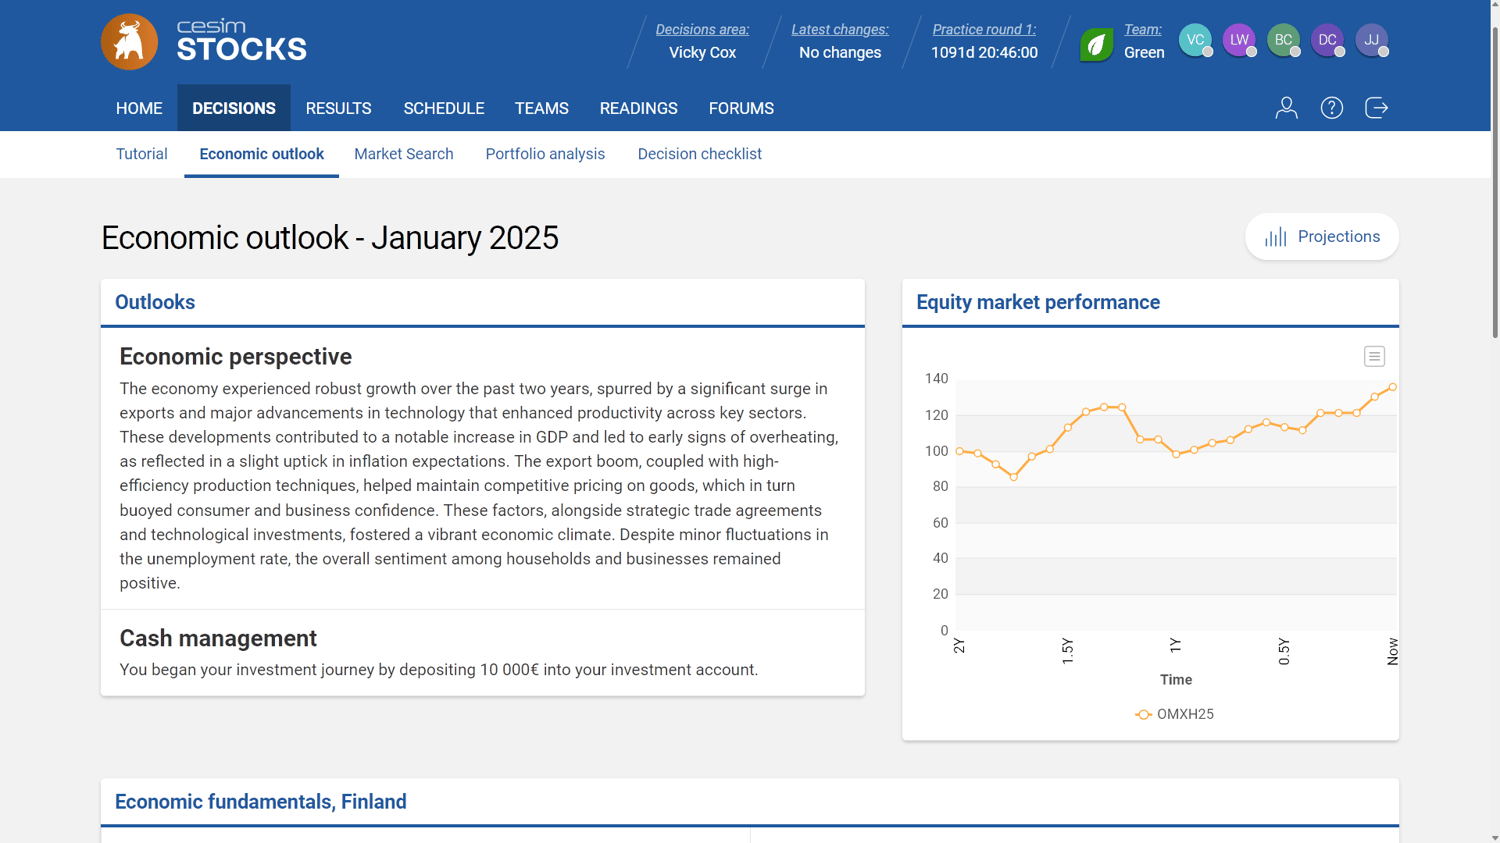Open the help question mark icon
This screenshot has height=843, width=1500.
[1331, 108]
